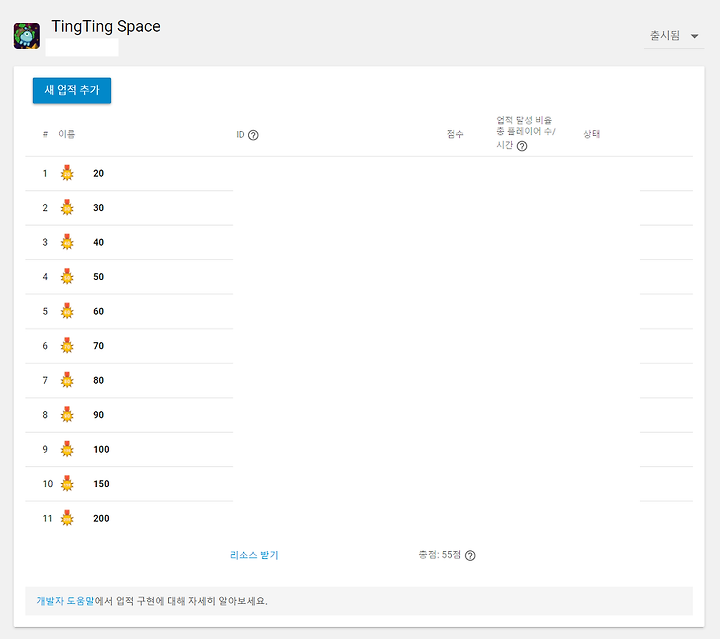Click the 업적 달성 비율 help icon
This screenshot has height=639, width=720.
[522, 146]
